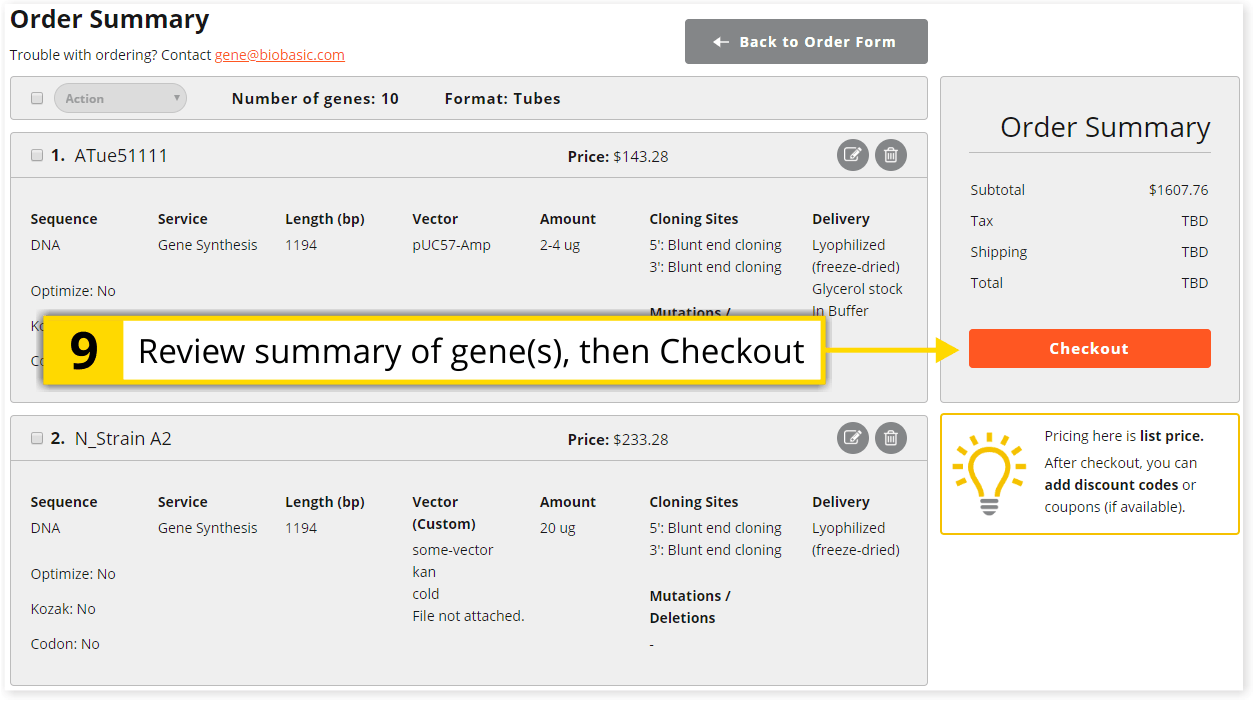Screen dimensions: 1253x701
Task: Click the 'Format: Tubes' label
Action: click(502, 98)
